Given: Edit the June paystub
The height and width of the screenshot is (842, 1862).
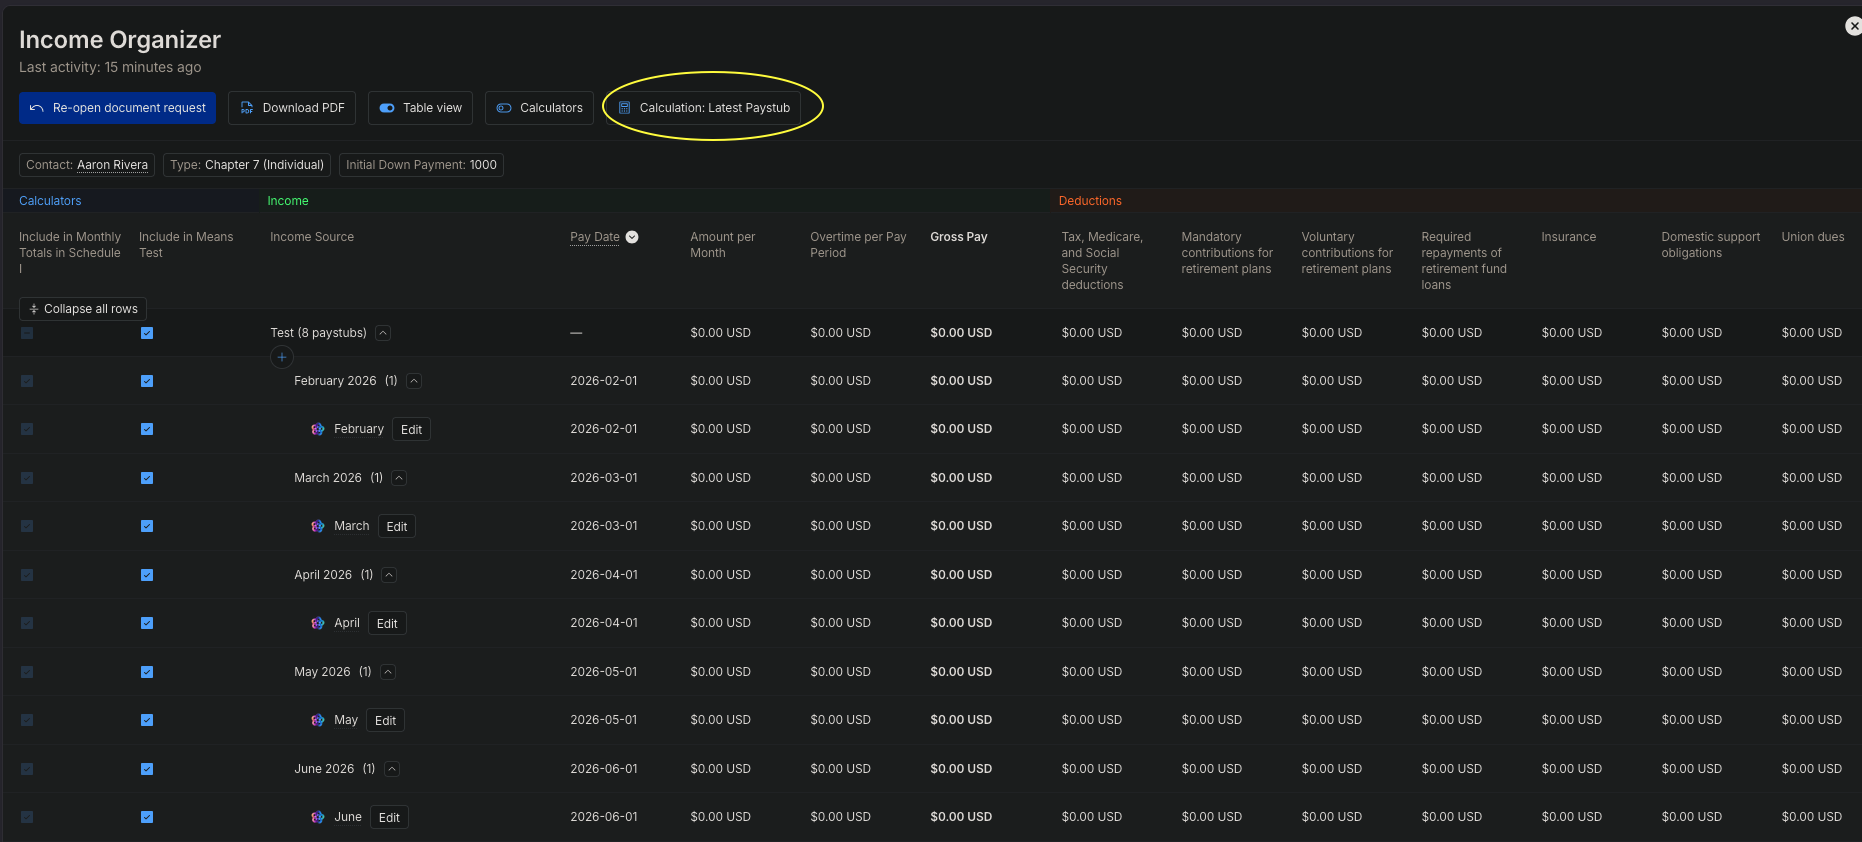Looking at the screenshot, I should (x=389, y=817).
